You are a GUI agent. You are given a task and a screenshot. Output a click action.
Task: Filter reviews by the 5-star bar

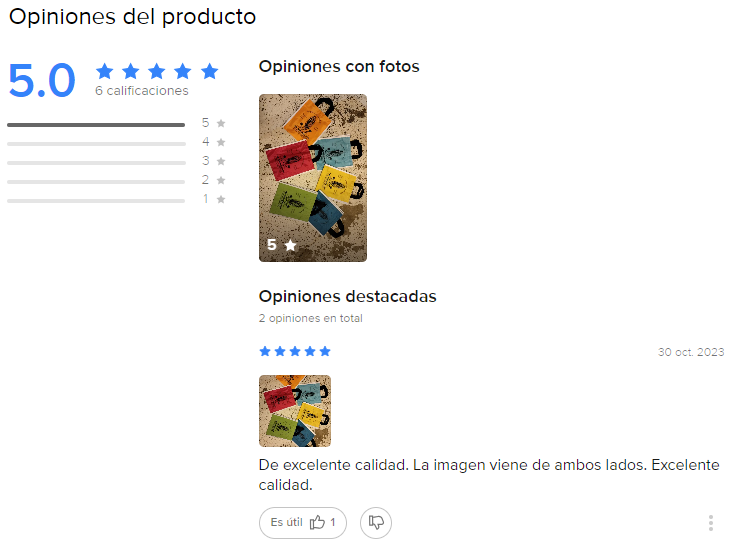pyautogui.click(x=96, y=124)
